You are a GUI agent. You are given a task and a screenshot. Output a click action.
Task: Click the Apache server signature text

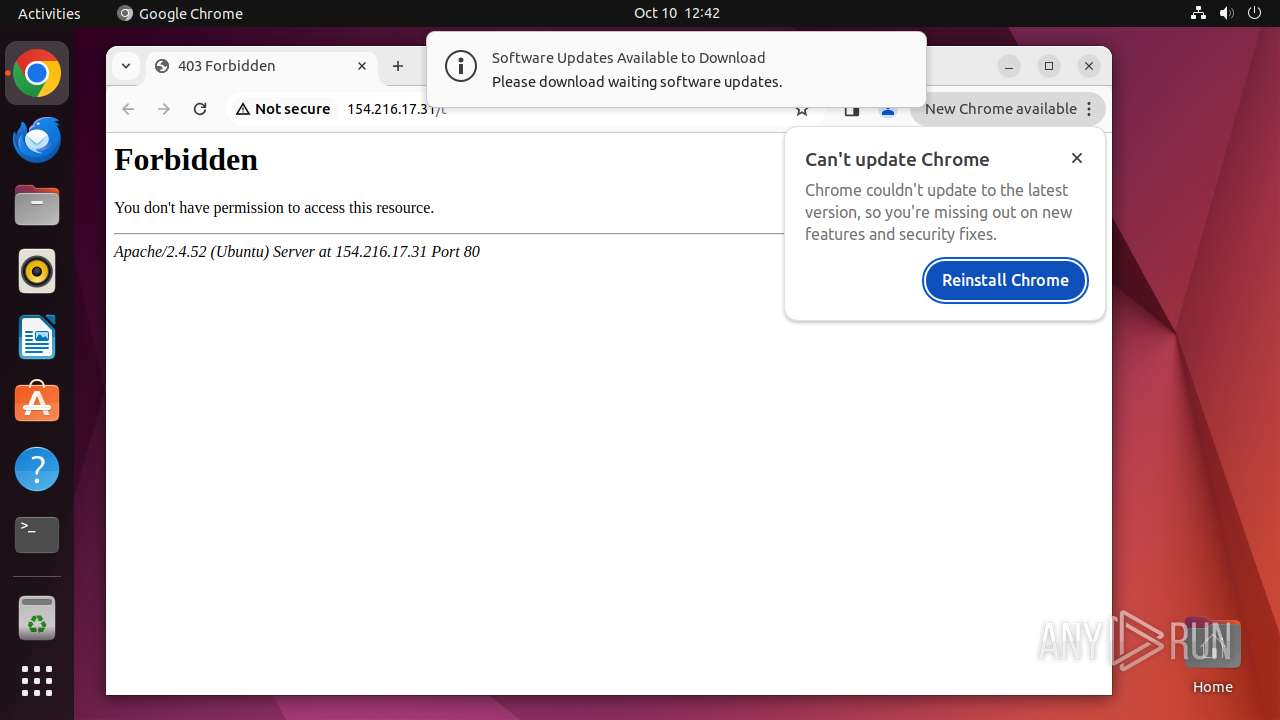[297, 252]
